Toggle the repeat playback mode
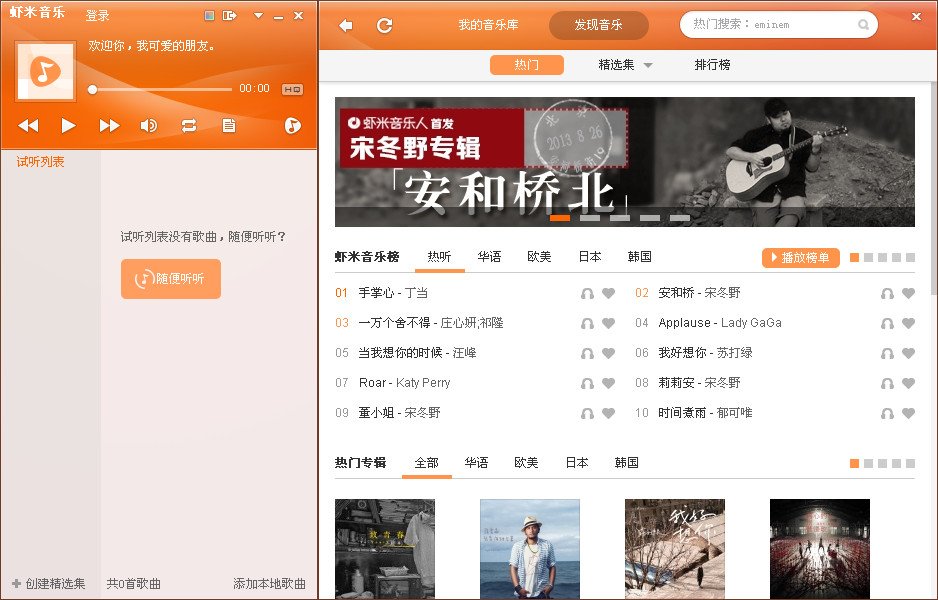938x600 pixels. click(x=189, y=126)
